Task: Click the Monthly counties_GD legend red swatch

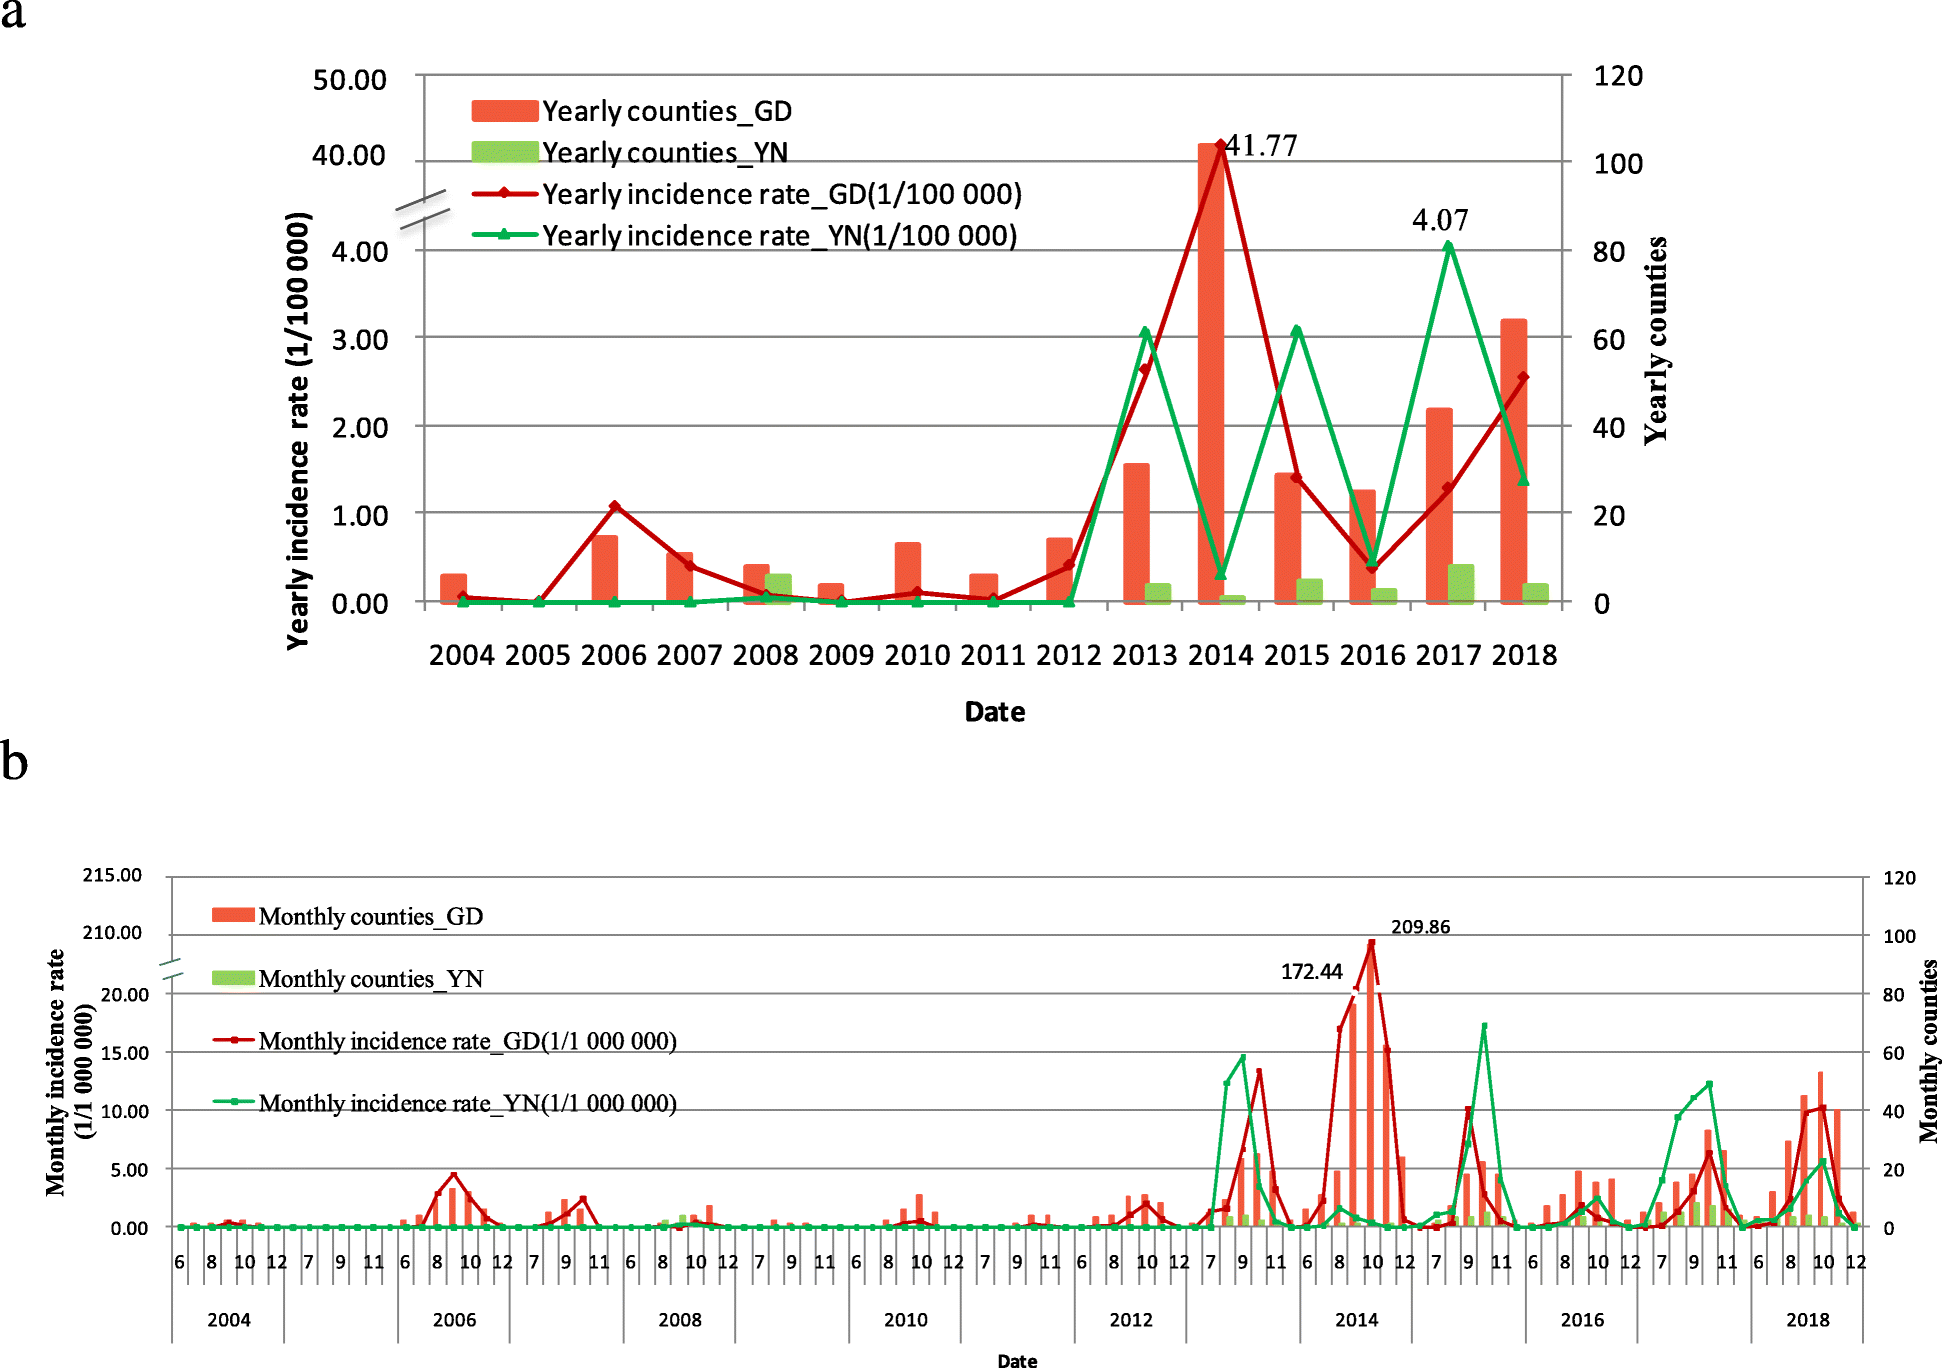Action: point(234,915)
